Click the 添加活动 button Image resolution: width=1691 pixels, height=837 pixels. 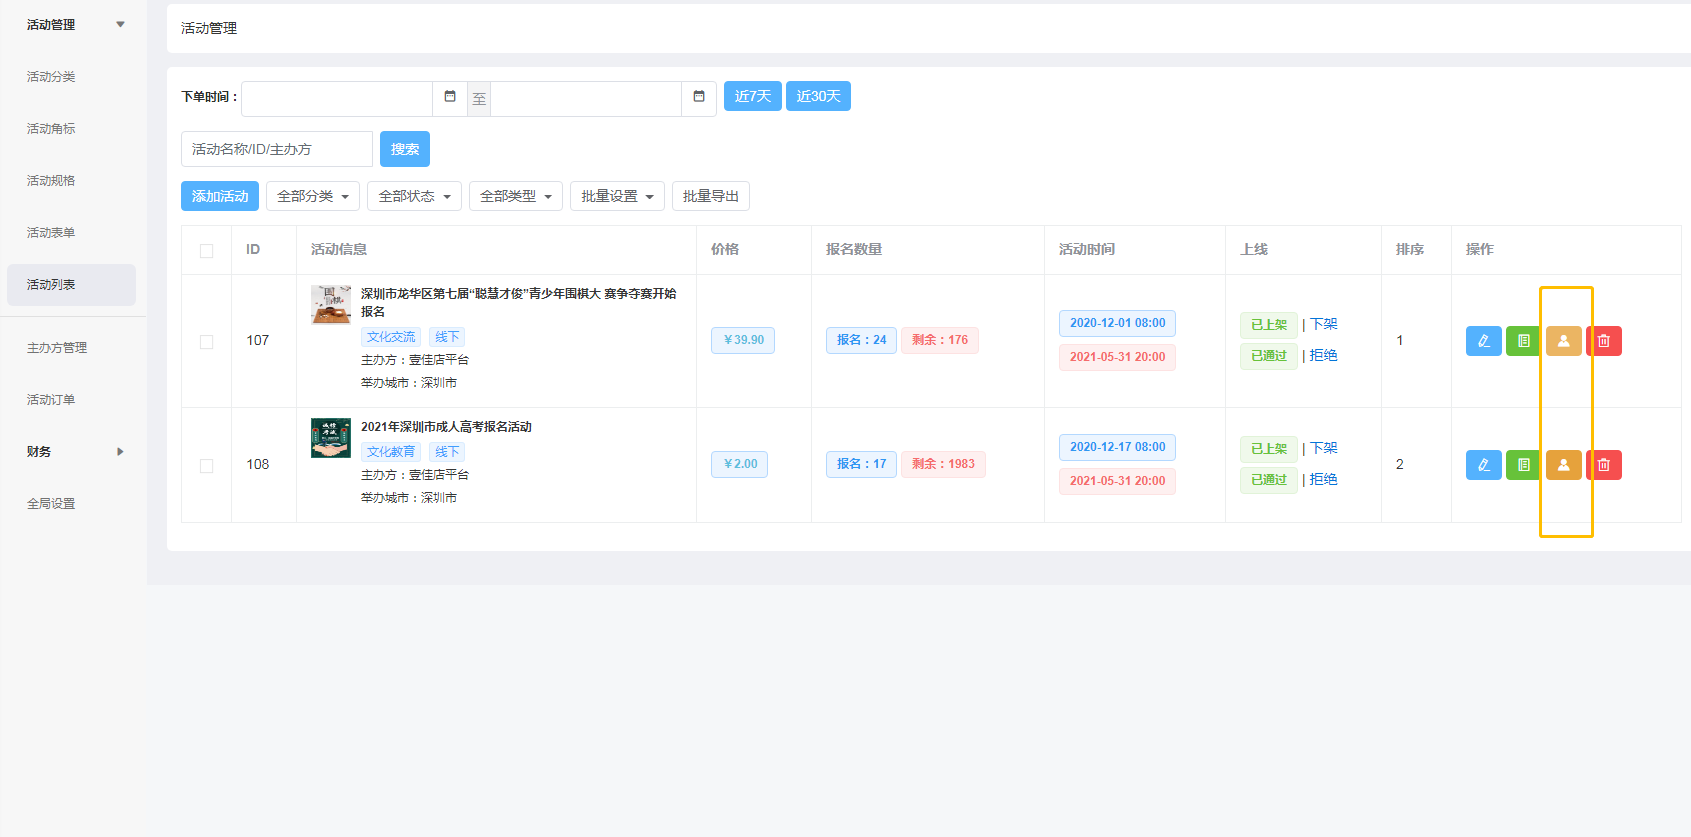[x=220, y=196]
